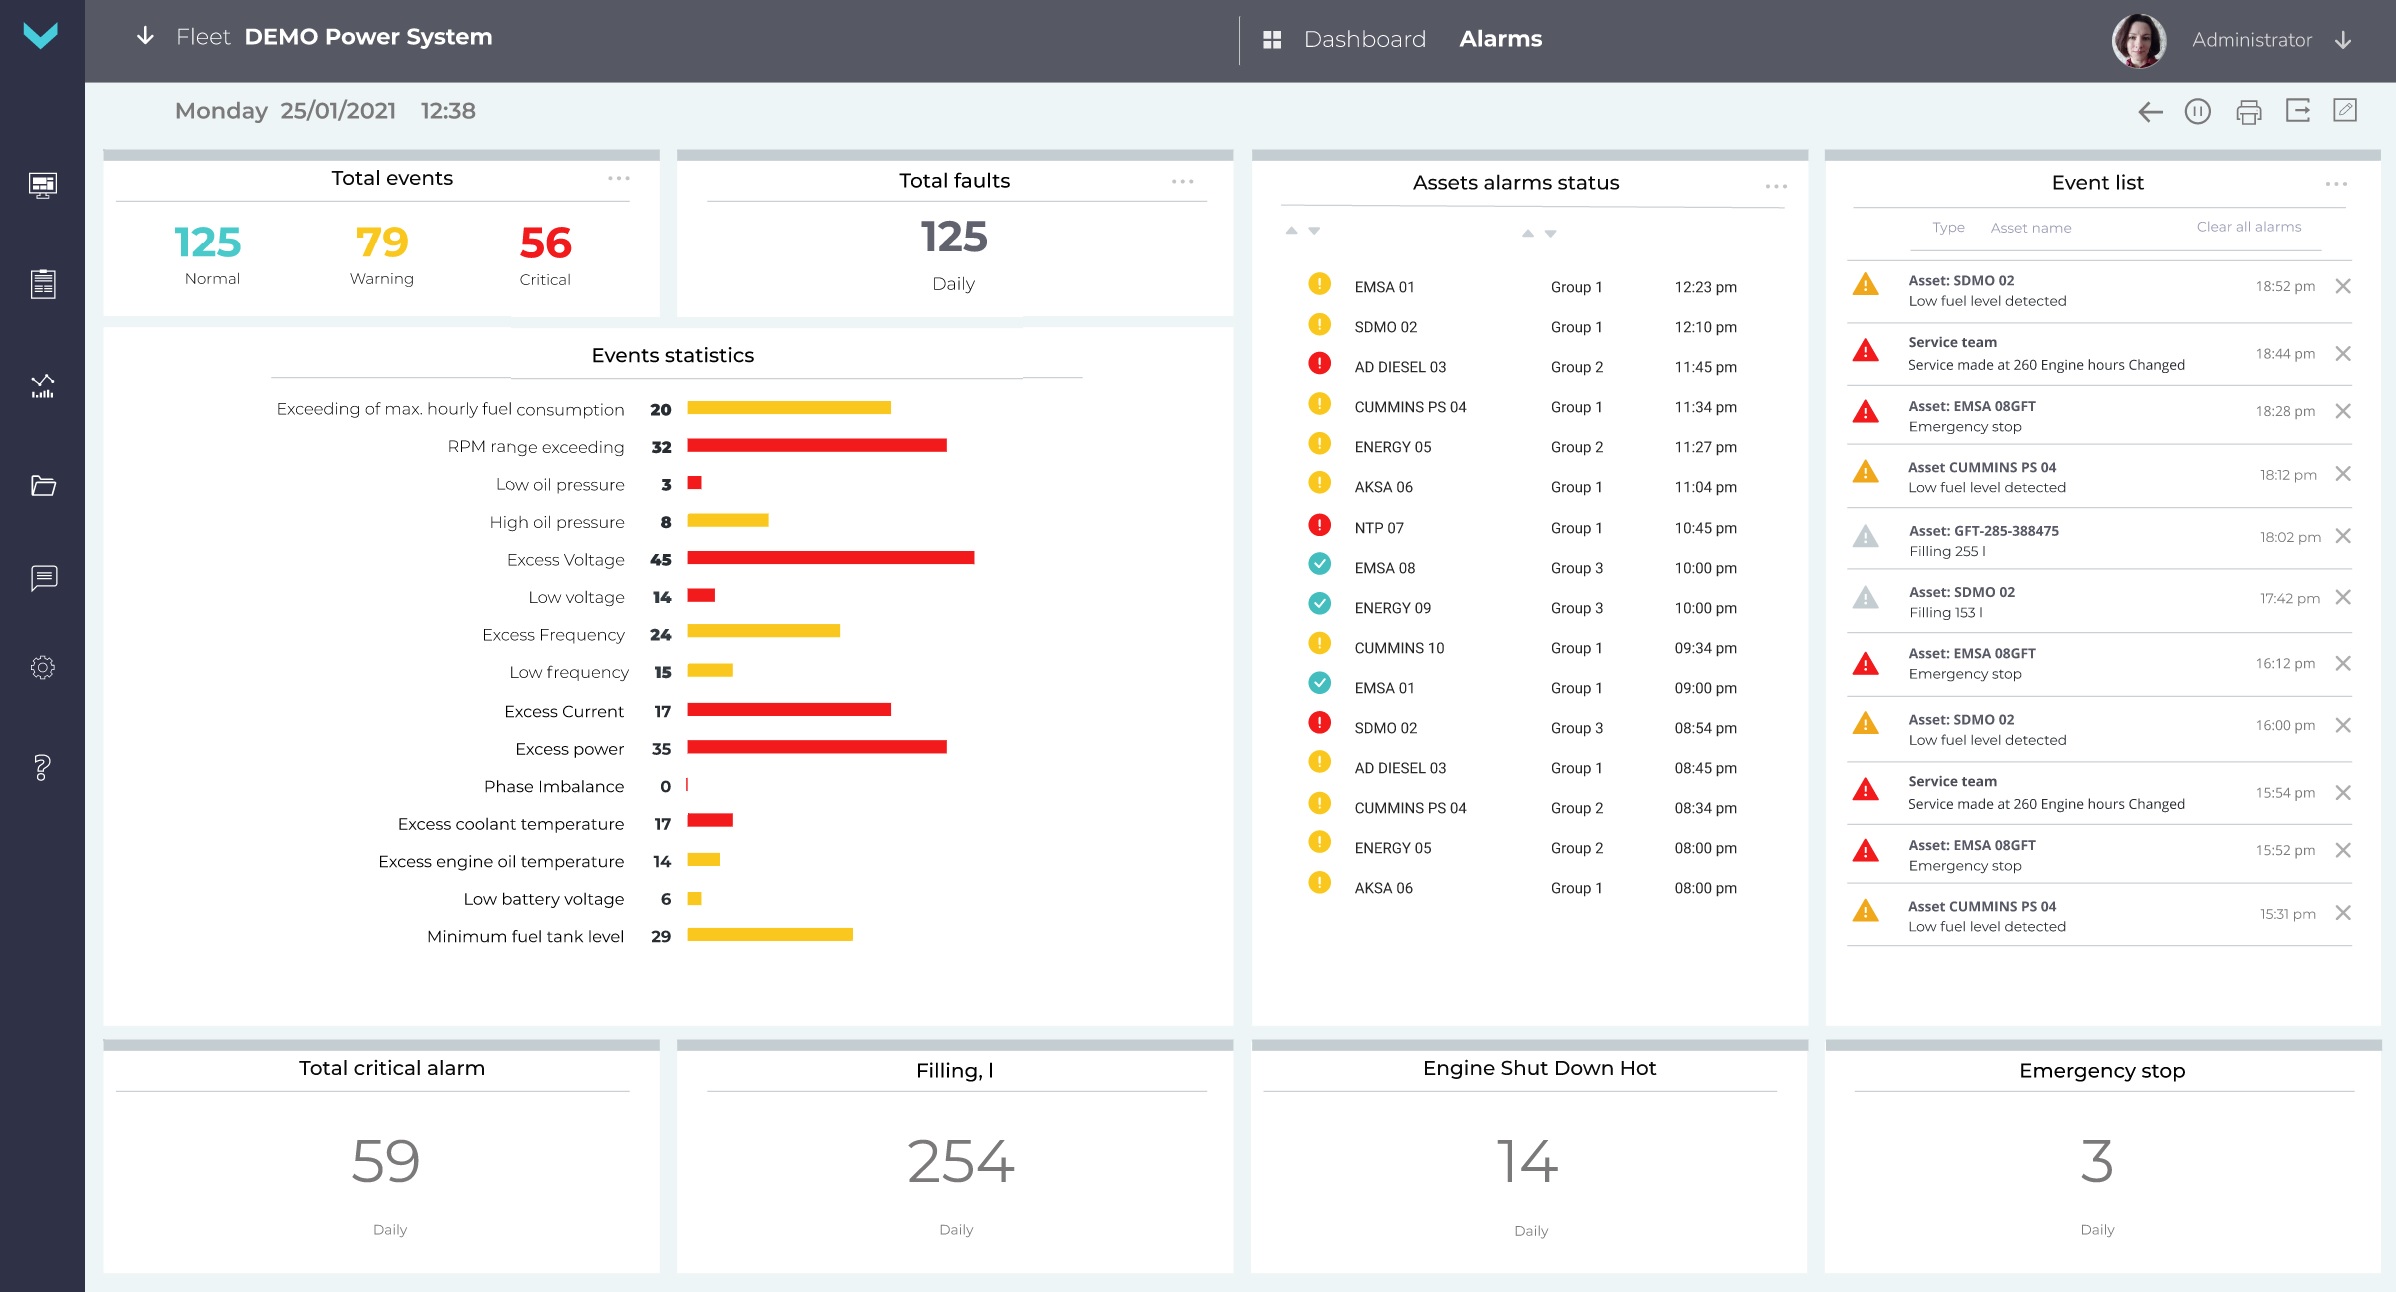Screen dimensions: 2396x1292
Task: Print the dashboard using the printer icon
Action: point(2251,111)
